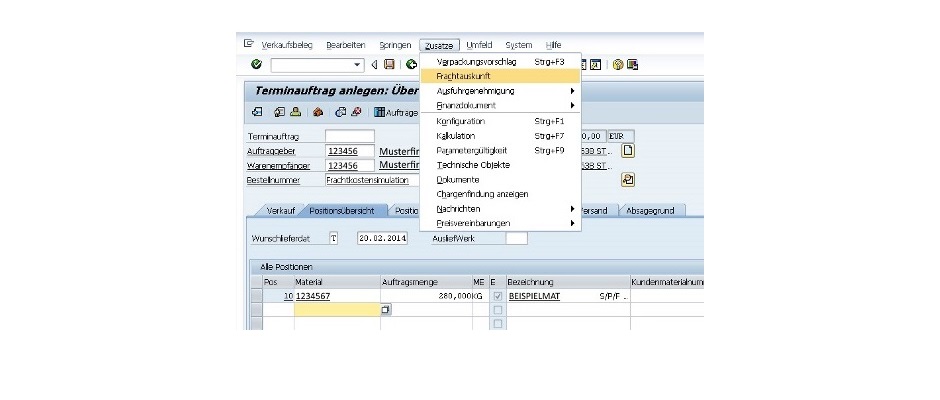Tick the E checkbox in third table row
Image resolution: width=940 pixels, height=400 pixels.
click(x=498, y=324)
